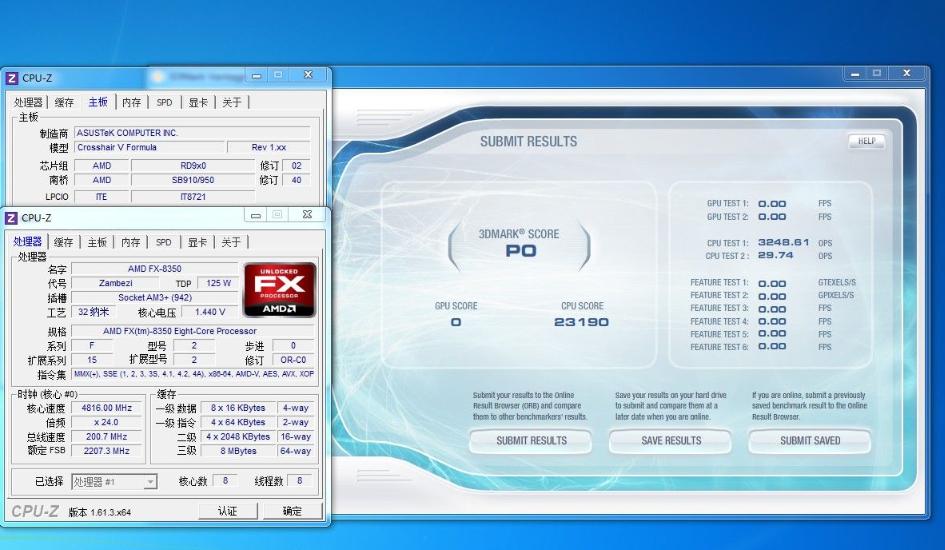Click the x 24.0 multiplier value
The width and height of the screenshot is (945, 550).
[x=107, y=422]
